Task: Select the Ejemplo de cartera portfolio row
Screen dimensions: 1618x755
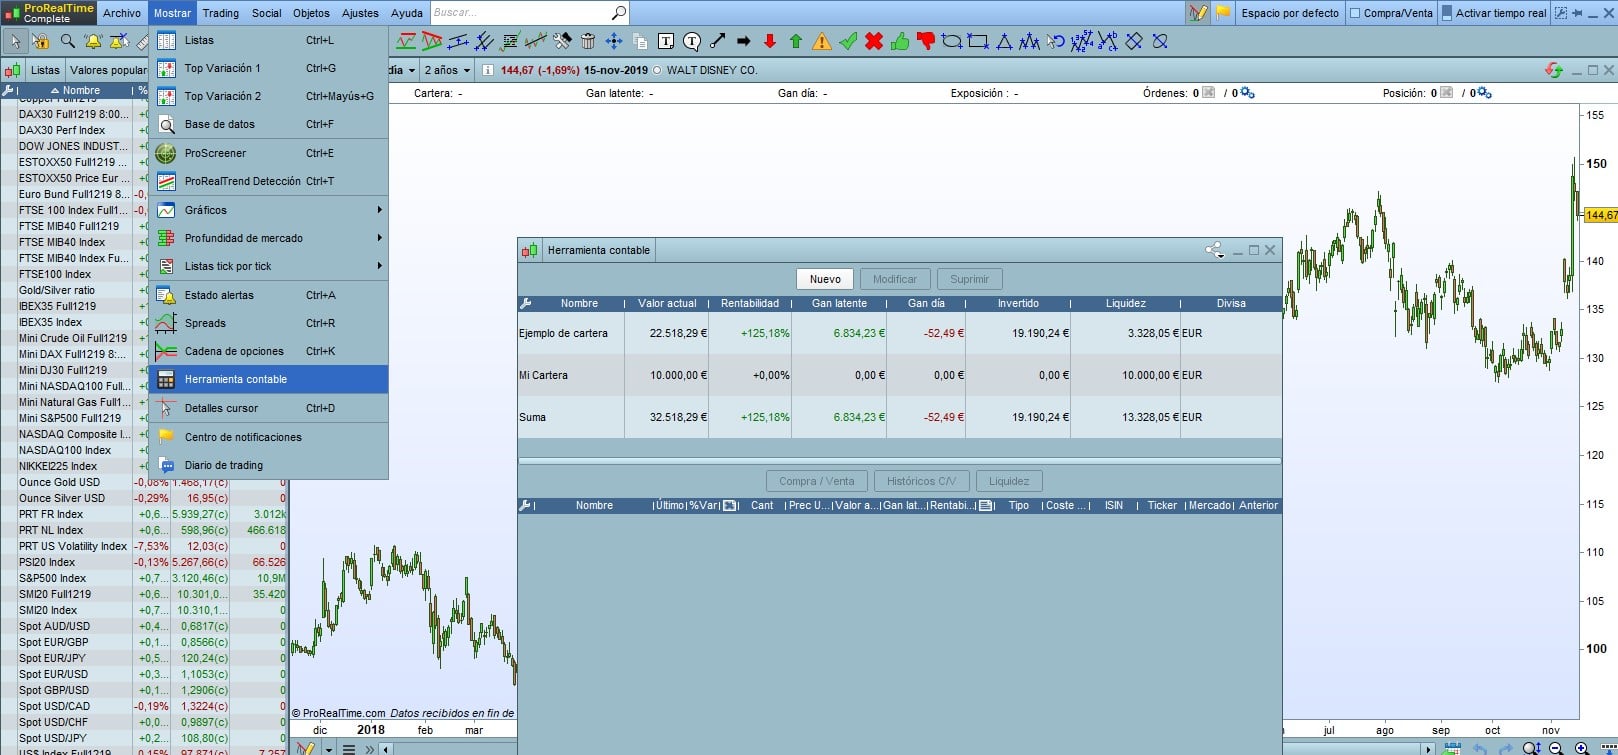Action: coord(899,333)
